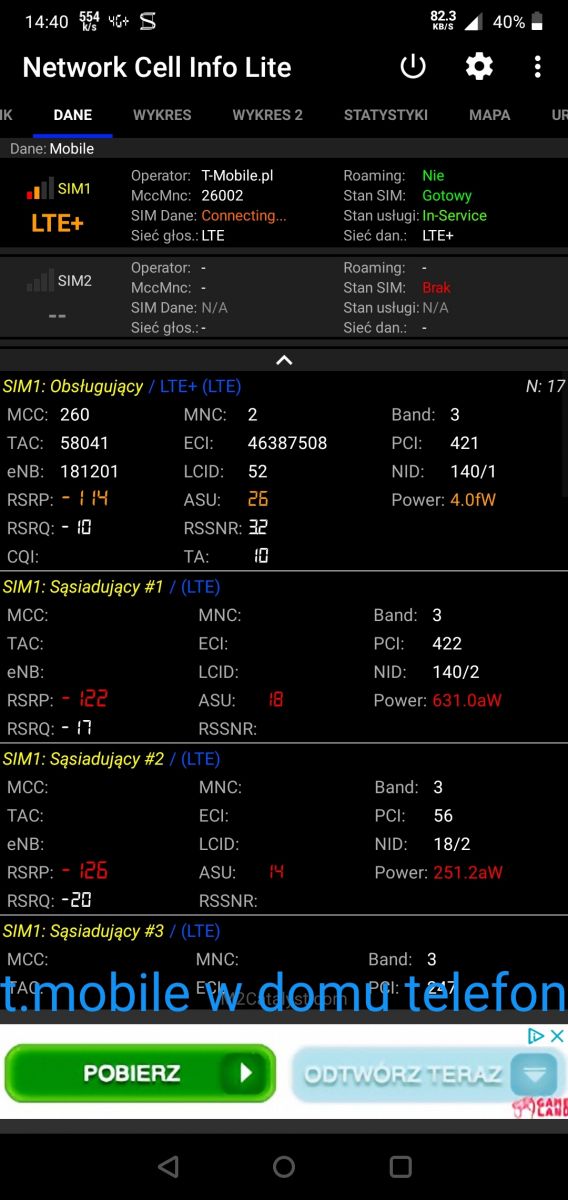Tap the power icon in app header
This screenshot has height=1200, width=568.
(413, 67)
